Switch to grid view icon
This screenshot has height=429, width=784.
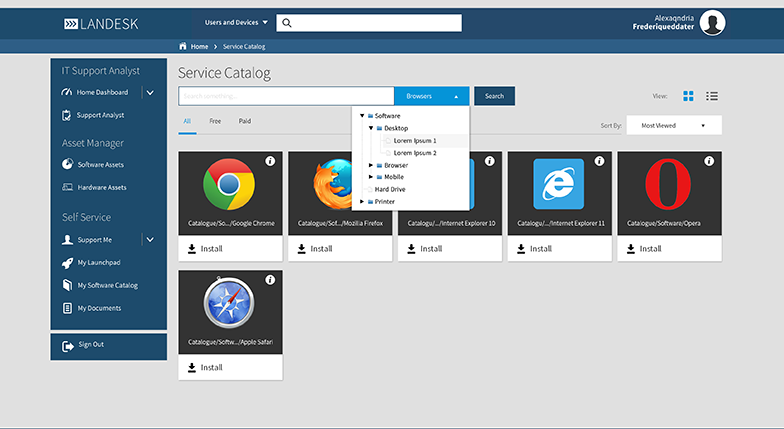click(688, 96)
